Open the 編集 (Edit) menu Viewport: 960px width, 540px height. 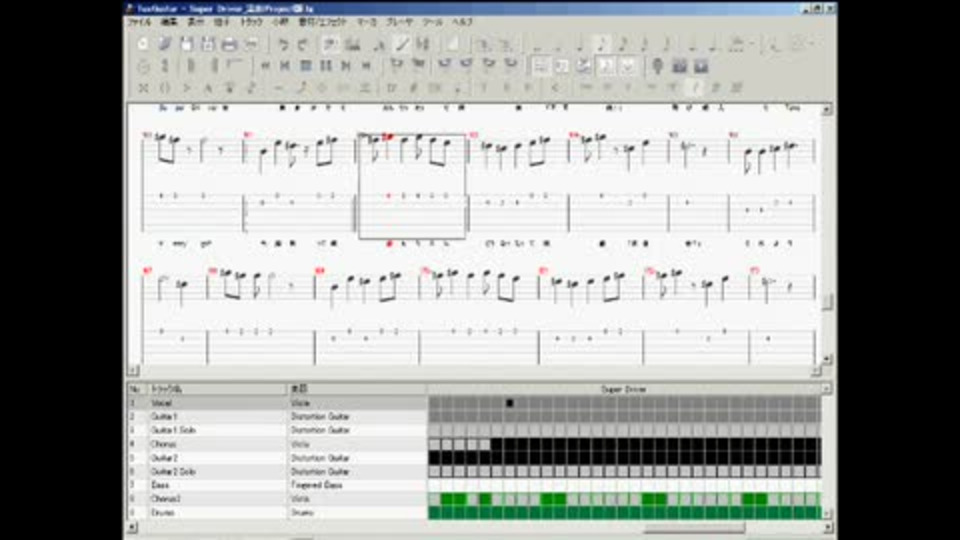pos(169,22)
